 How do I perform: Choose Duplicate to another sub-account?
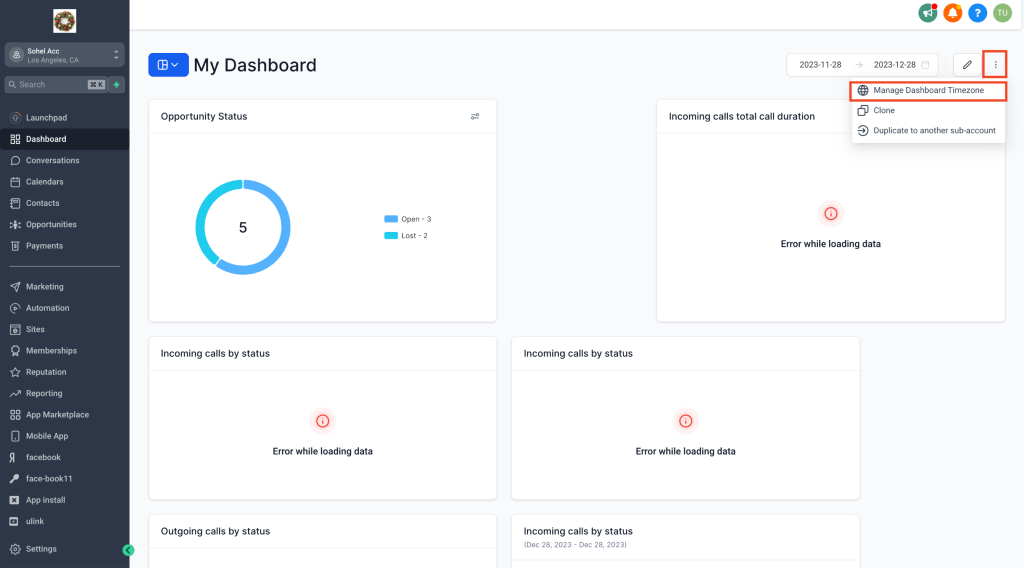(934, 131)
